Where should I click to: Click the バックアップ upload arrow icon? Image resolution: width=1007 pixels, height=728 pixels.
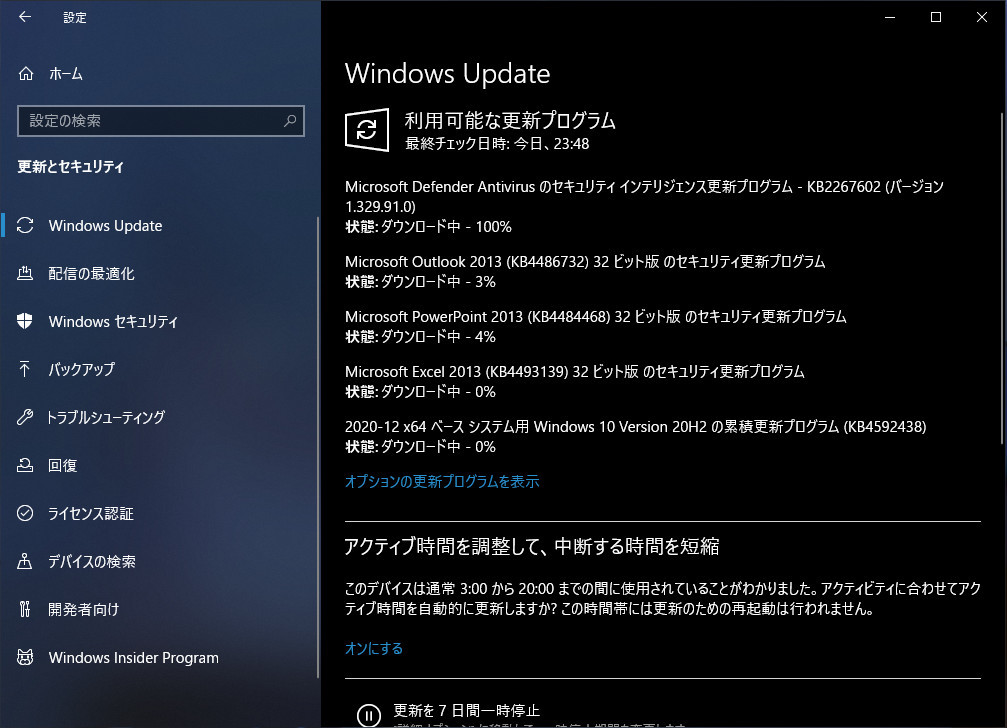tap(25, 369)
